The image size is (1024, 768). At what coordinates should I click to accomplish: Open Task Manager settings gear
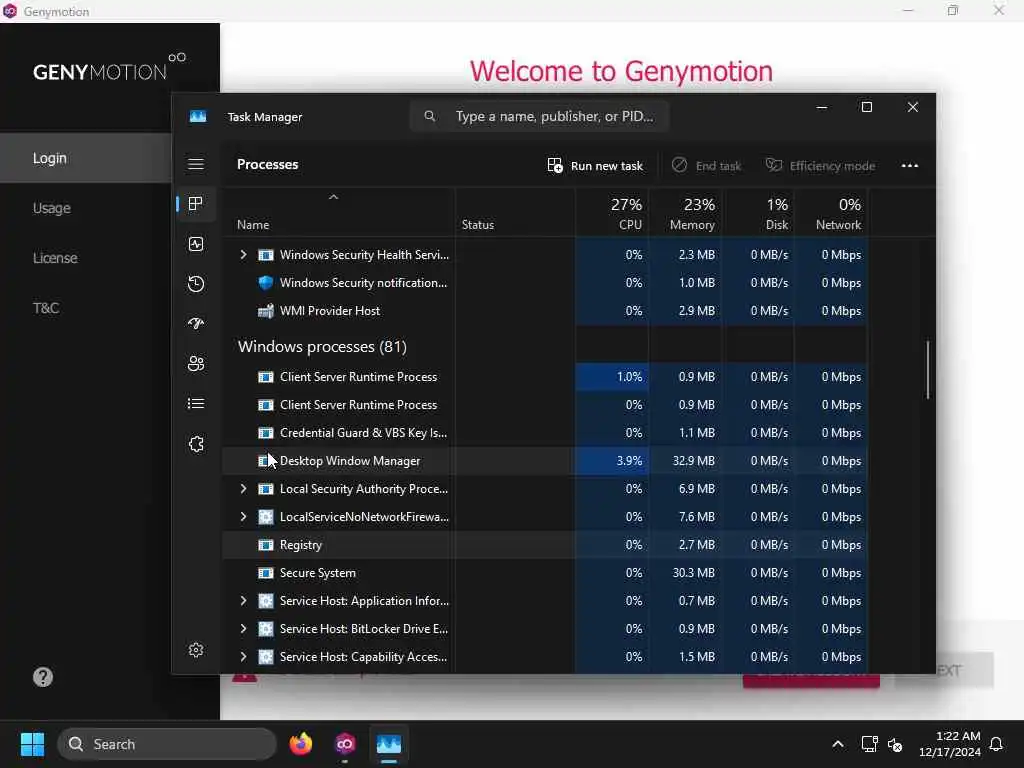tap(196, 650)
